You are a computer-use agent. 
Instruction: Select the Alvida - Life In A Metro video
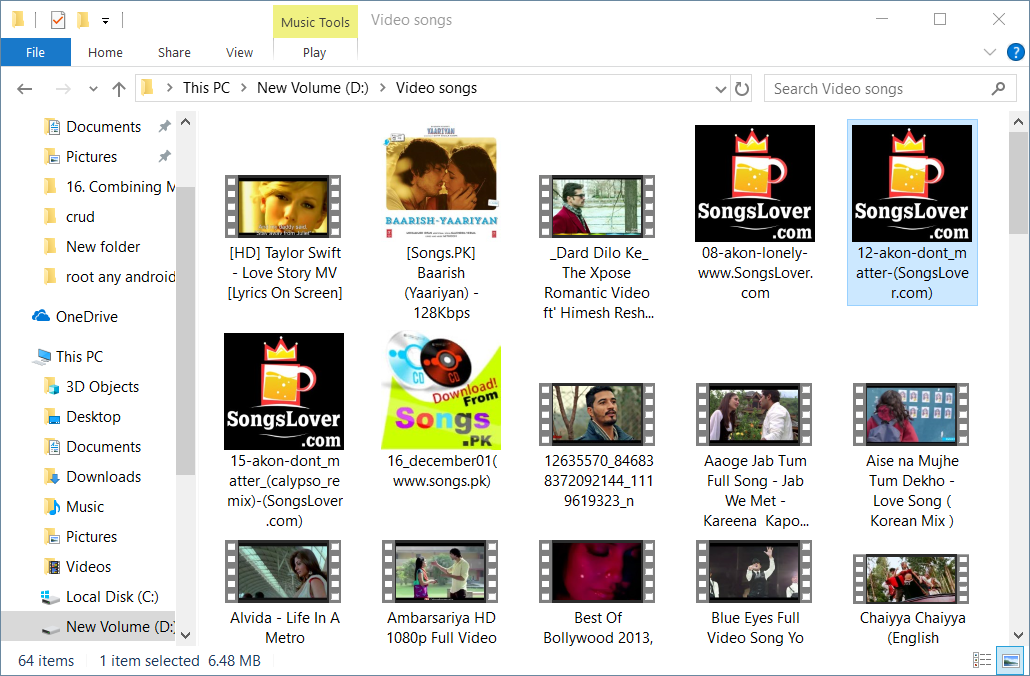[x=284, y=593]
